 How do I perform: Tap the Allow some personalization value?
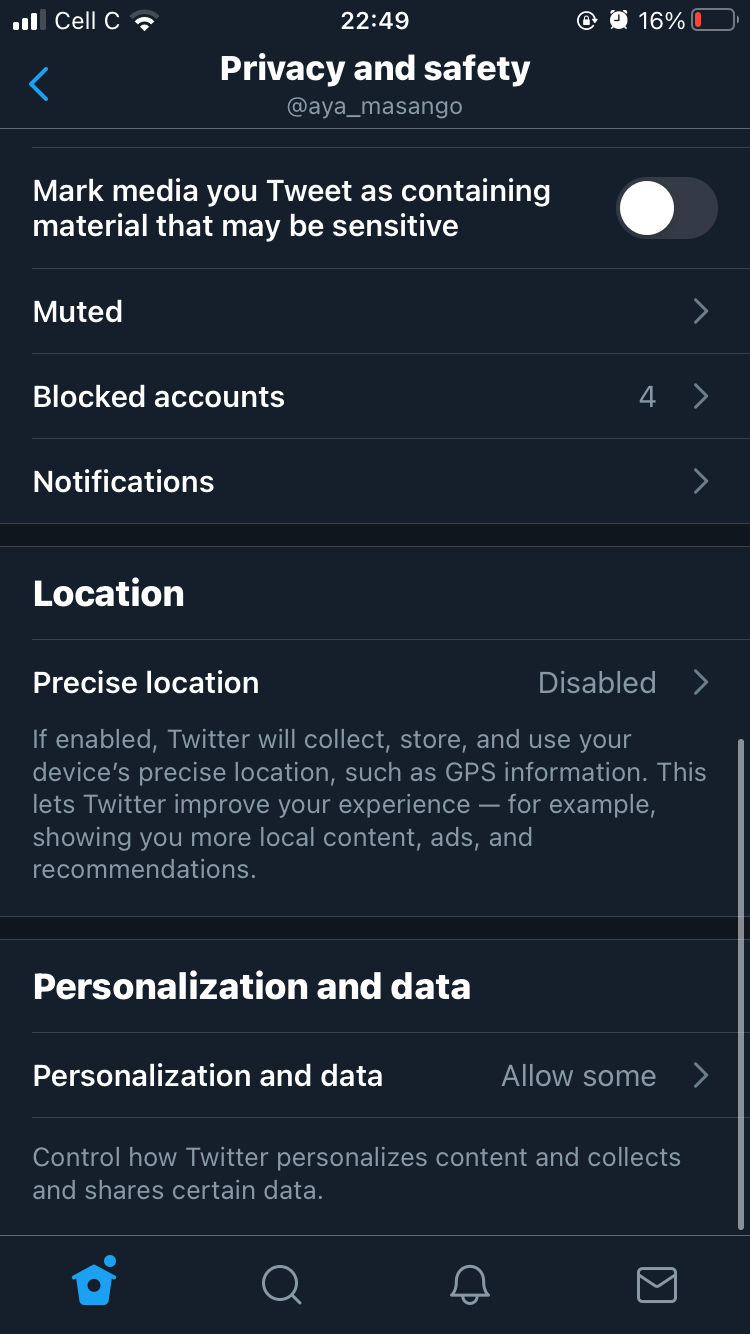[x=579, y=1076]
